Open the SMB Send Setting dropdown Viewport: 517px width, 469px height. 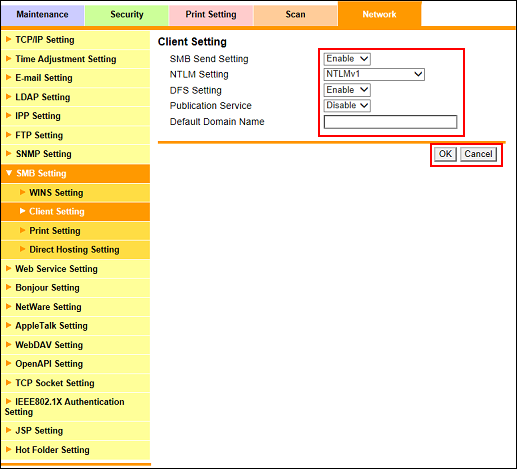[x=347, y=59]
